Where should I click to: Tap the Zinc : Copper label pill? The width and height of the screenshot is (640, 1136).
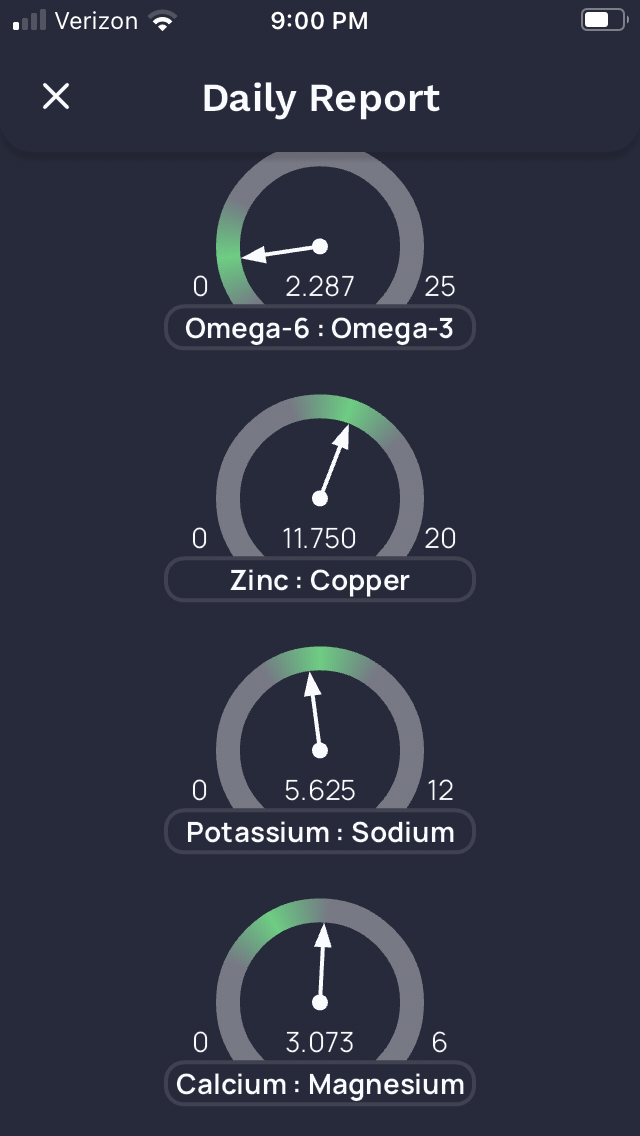point(320,580)
